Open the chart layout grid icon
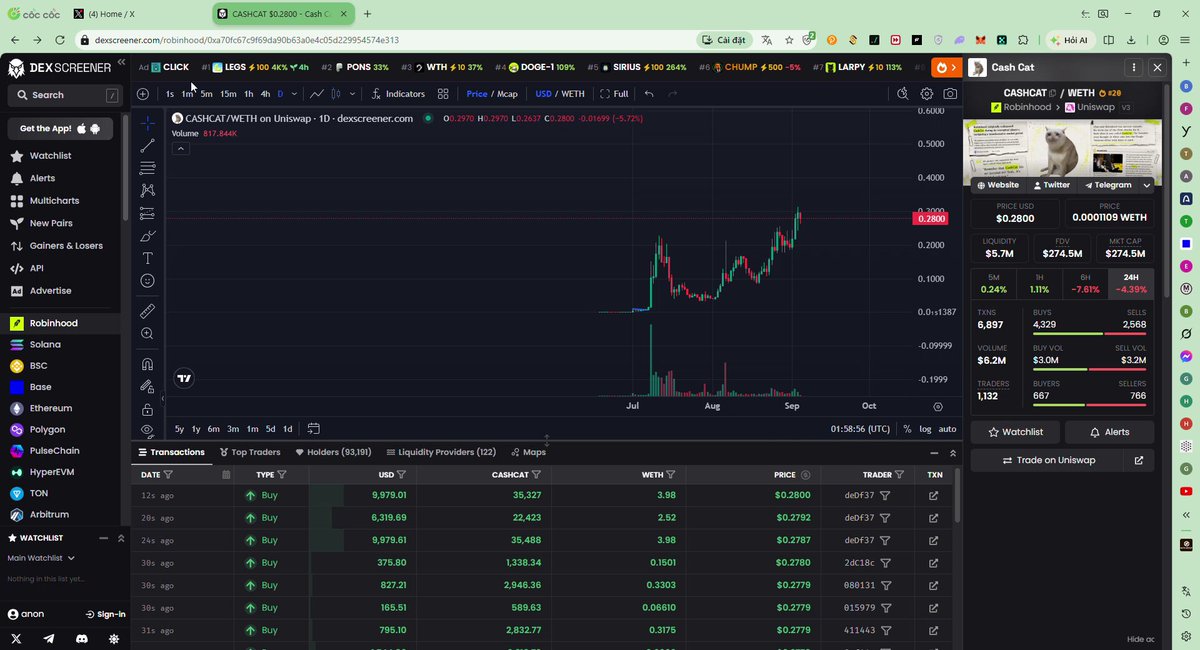The image size is (1200, 650). click(443, 94)
